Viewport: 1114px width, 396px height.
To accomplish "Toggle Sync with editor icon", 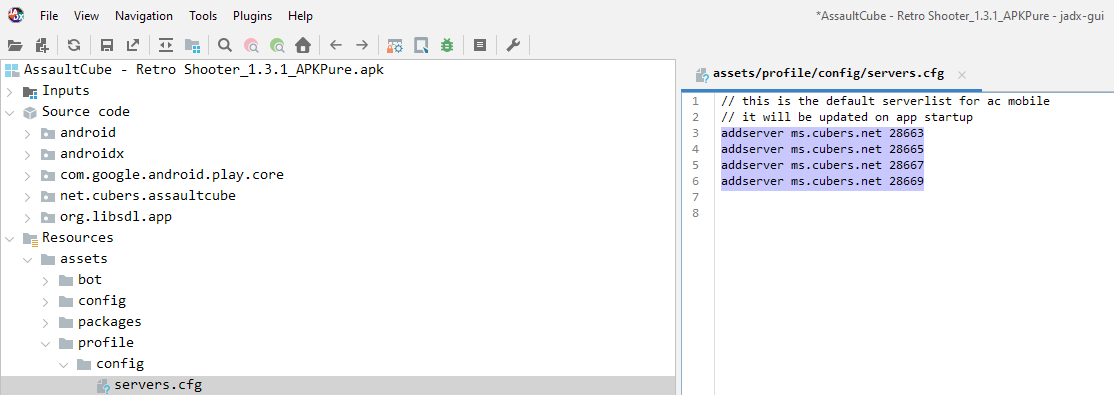I will pos(166,46).
